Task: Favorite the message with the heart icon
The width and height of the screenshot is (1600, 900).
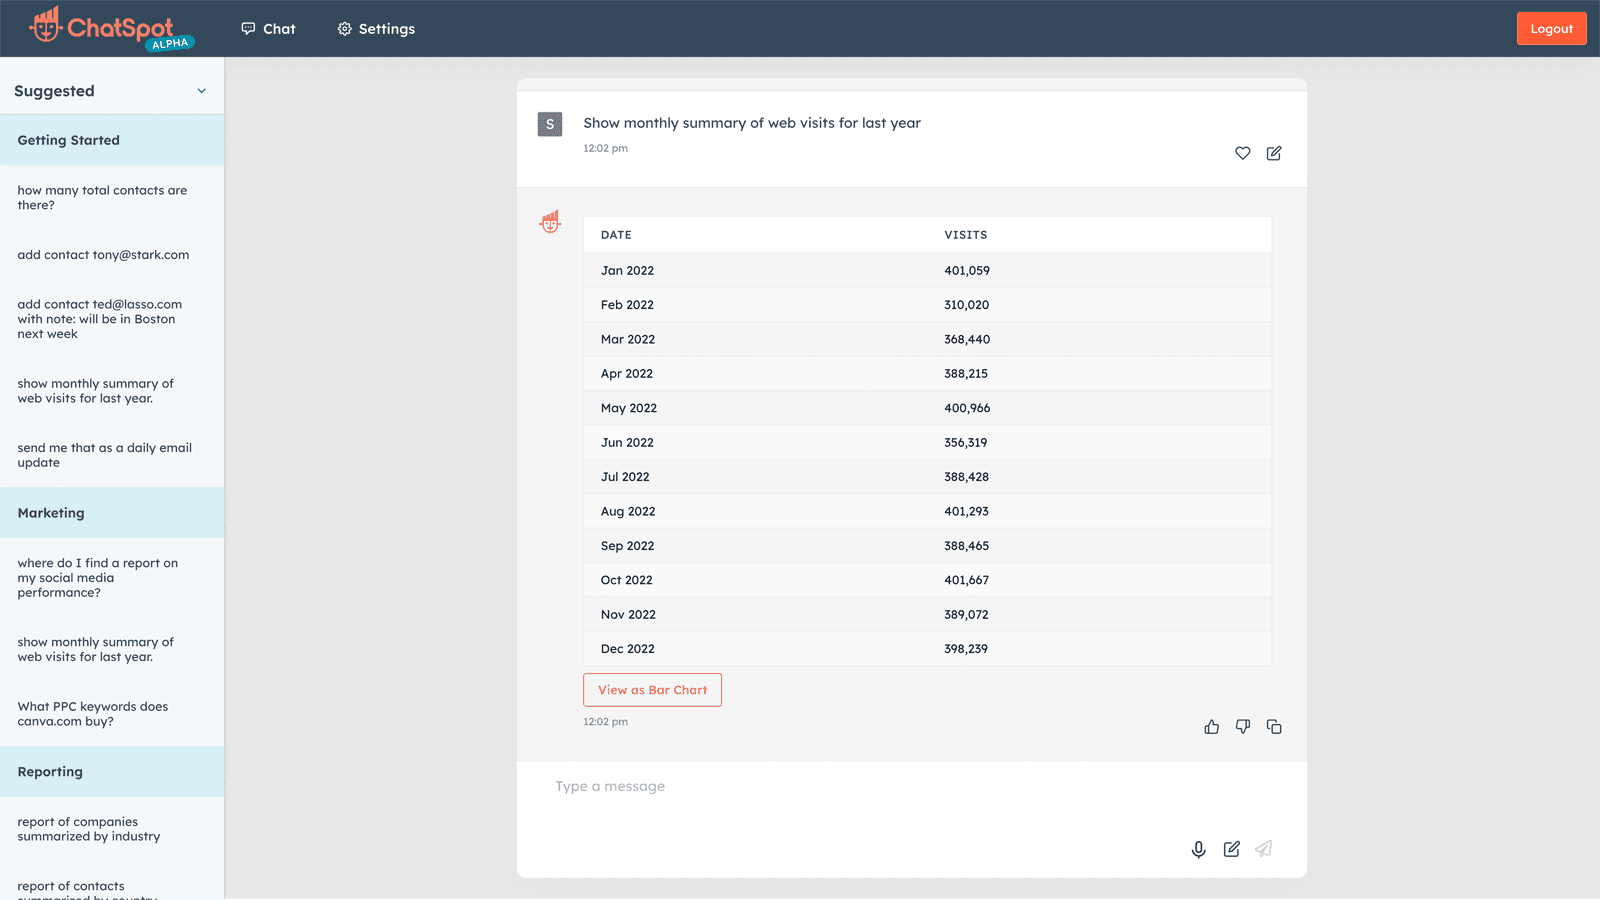Action: (x=1242, y=153)
